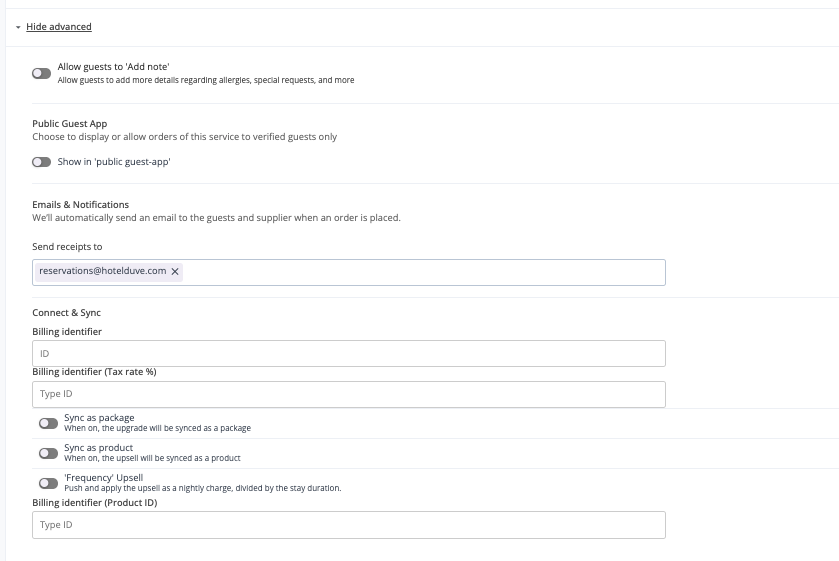Click Show in 'public guest-app' label
This screenshot has height=561, width=839.
click(114, 162)
